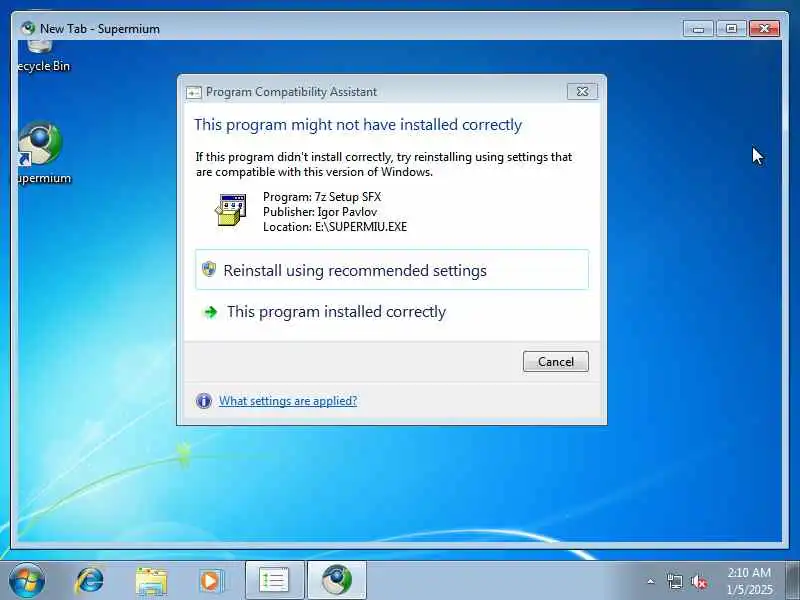Cancel the Program Compatibility Assistant dialog

point(556,361)
